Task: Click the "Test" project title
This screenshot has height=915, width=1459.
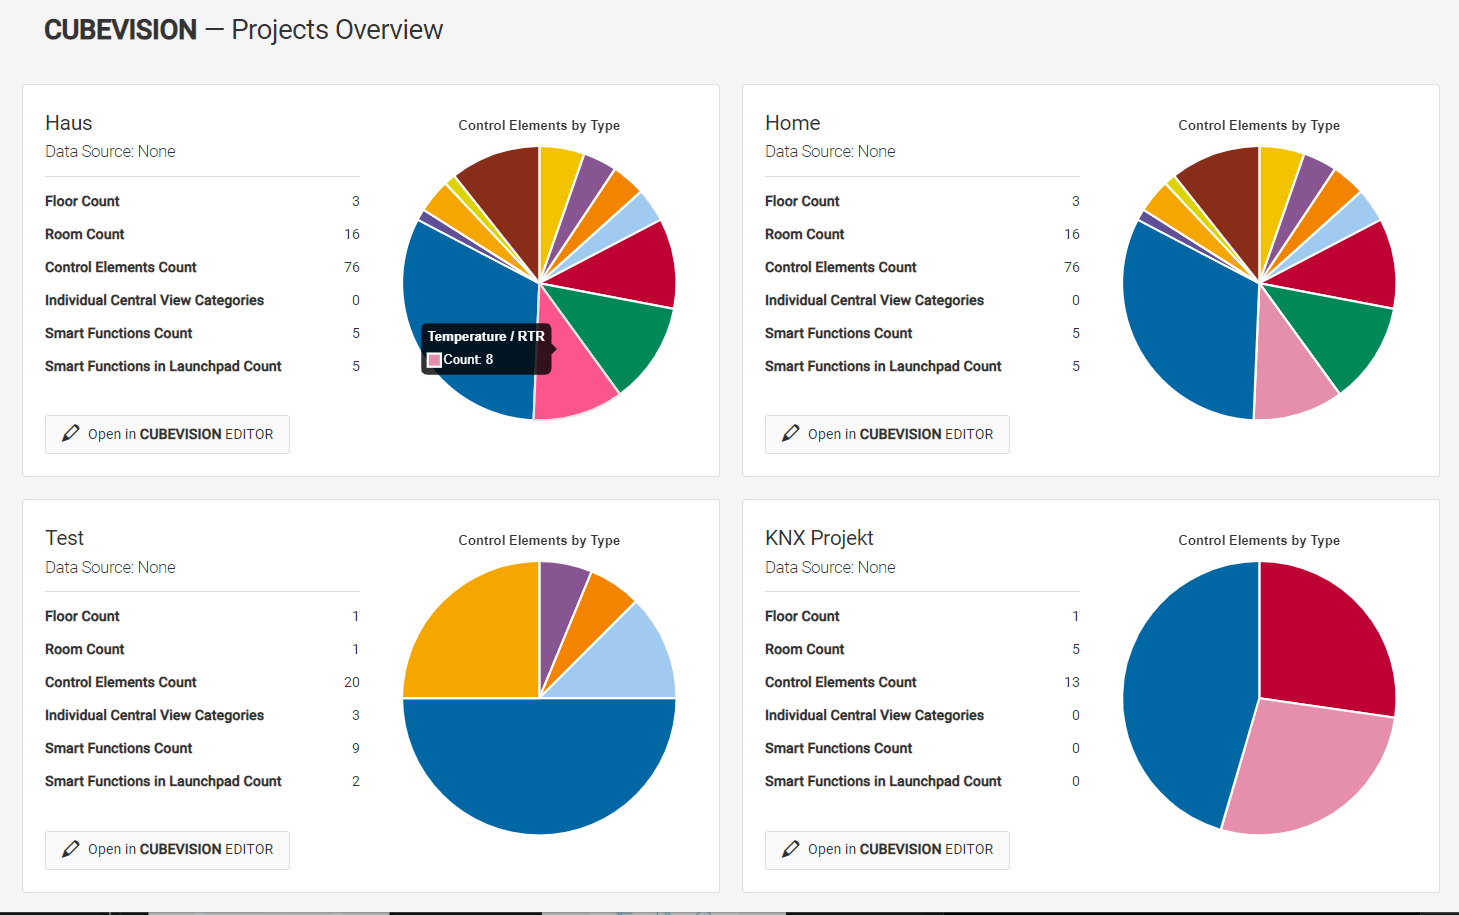Action: pyautogui.click(x=65, y=538)
